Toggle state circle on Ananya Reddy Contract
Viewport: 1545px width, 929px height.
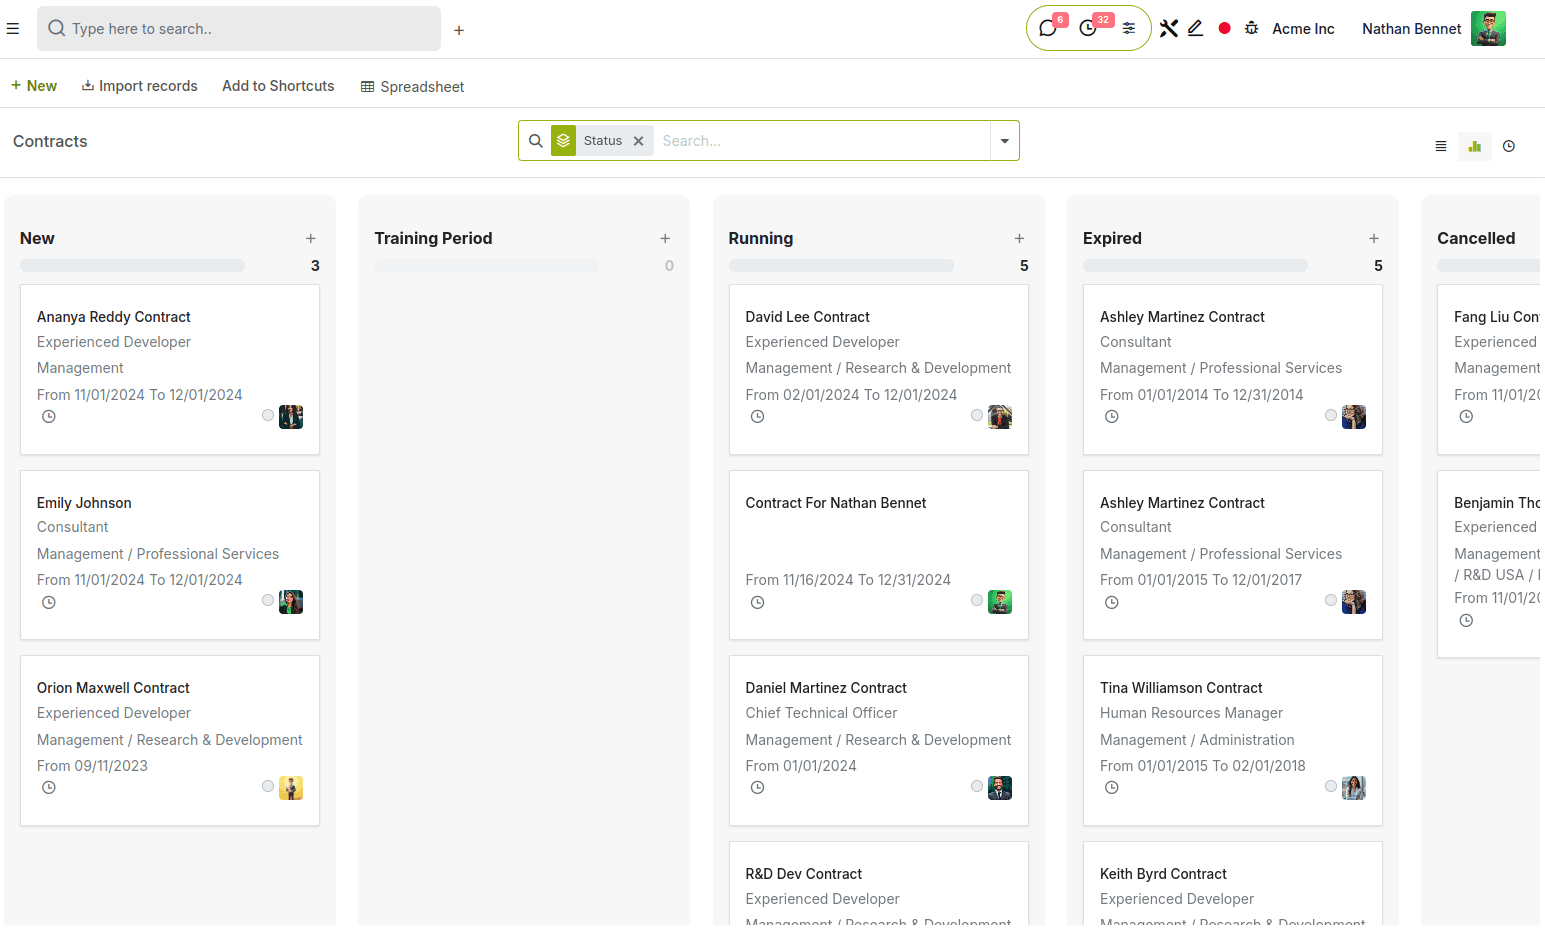tap(268, 415)
